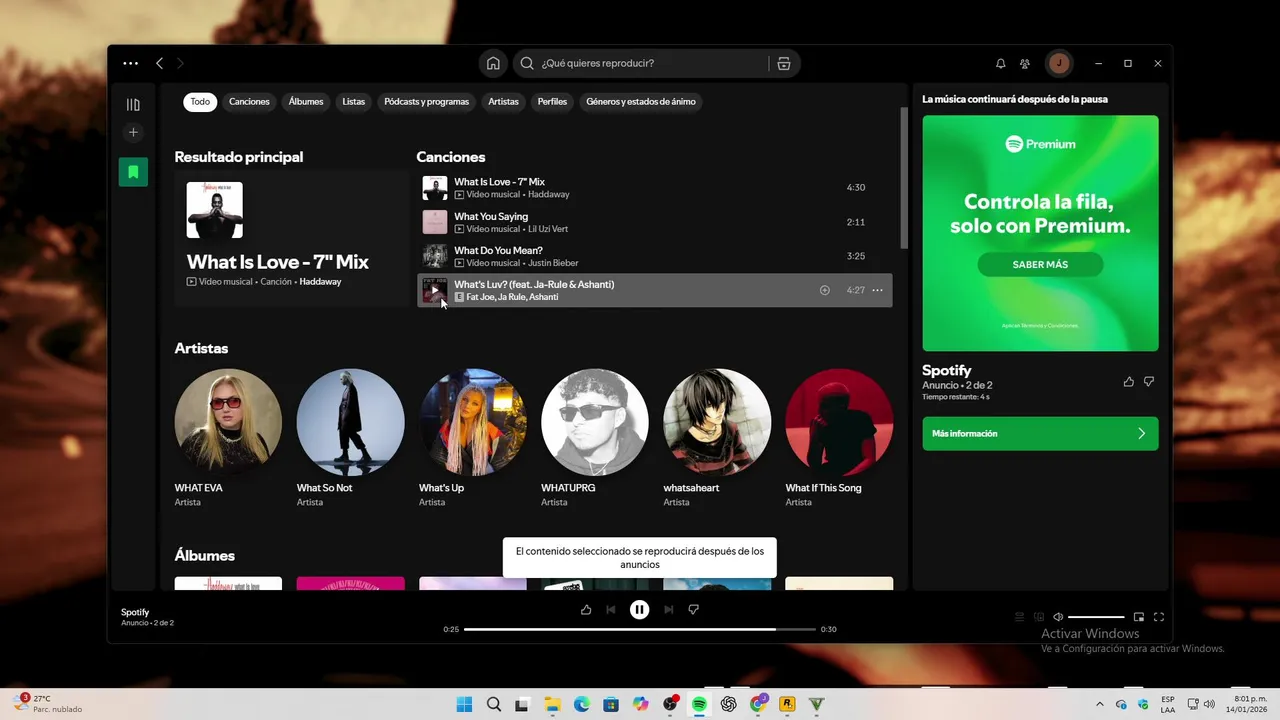
Task: Open ChatGPT app from taskbar
Action: (x=729, y=704)
